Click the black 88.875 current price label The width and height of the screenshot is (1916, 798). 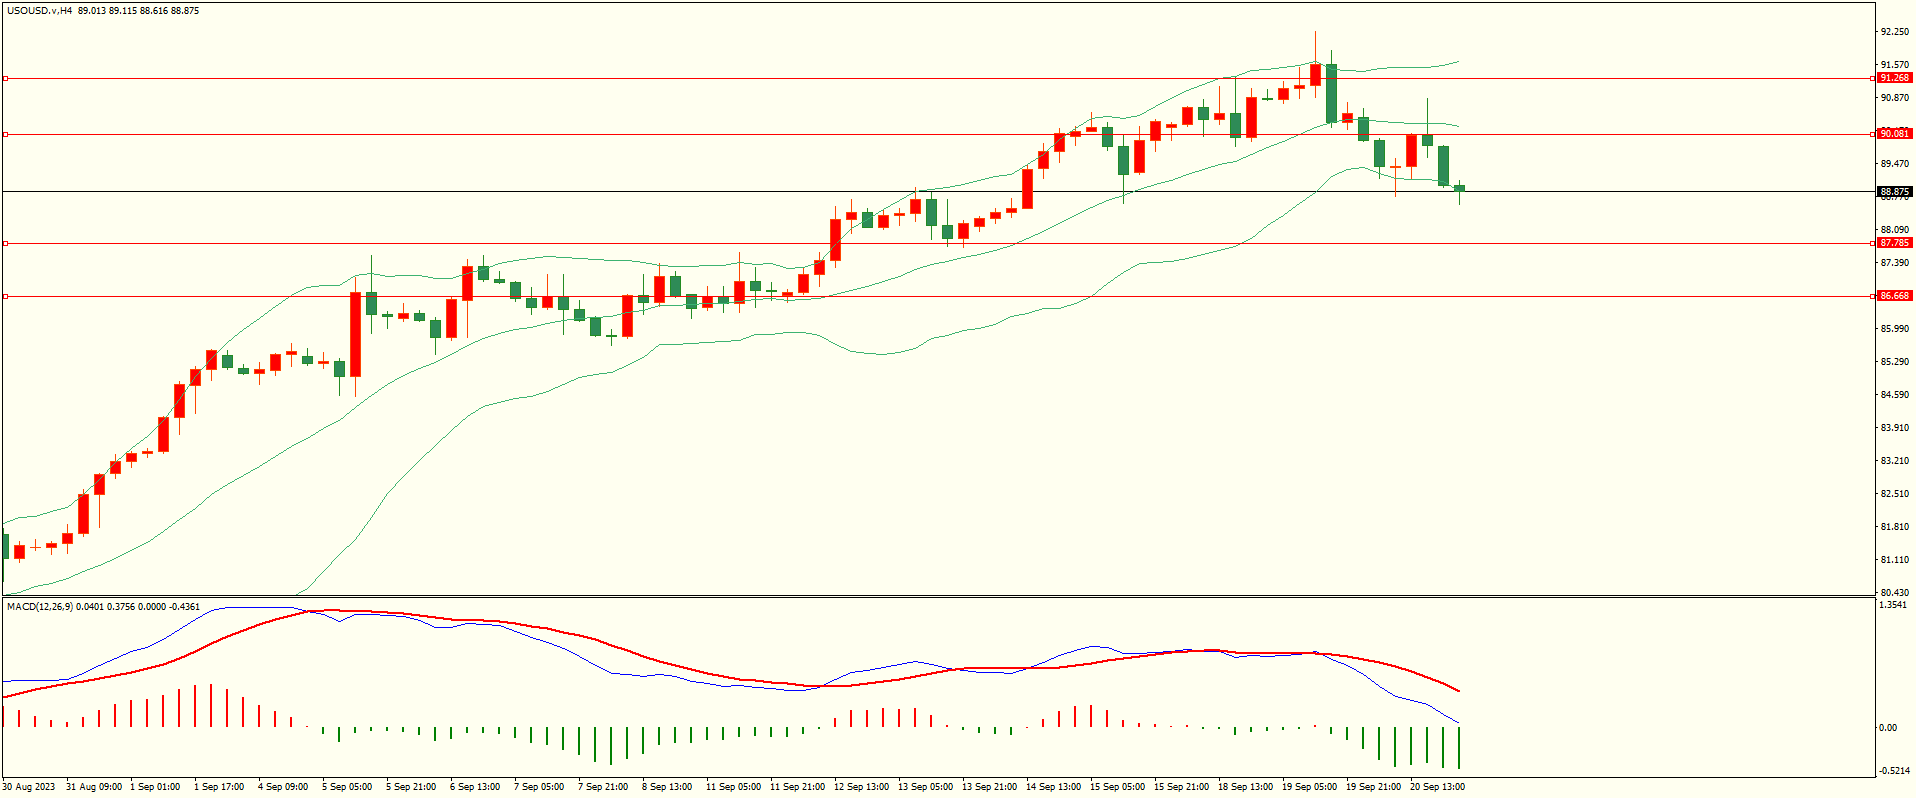pyautogui.click(x=1894, y=191)
